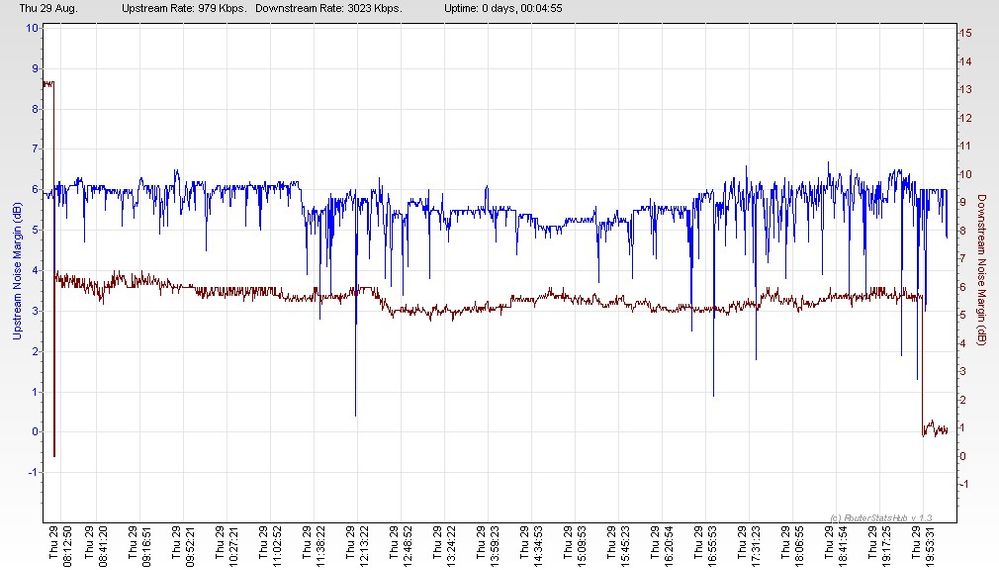Click the RouterStatsHub v 1.3 watermark
999x570 pixels.
click(x=881, y=518)
